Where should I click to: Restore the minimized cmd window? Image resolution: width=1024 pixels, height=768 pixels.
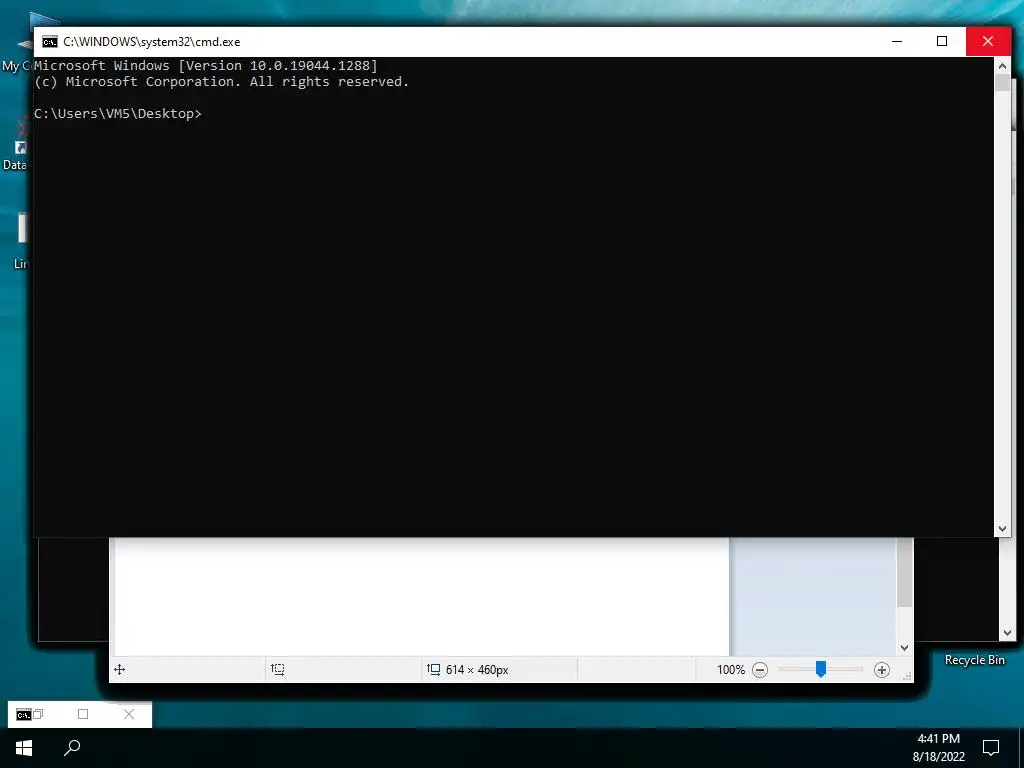coord(39,714)
